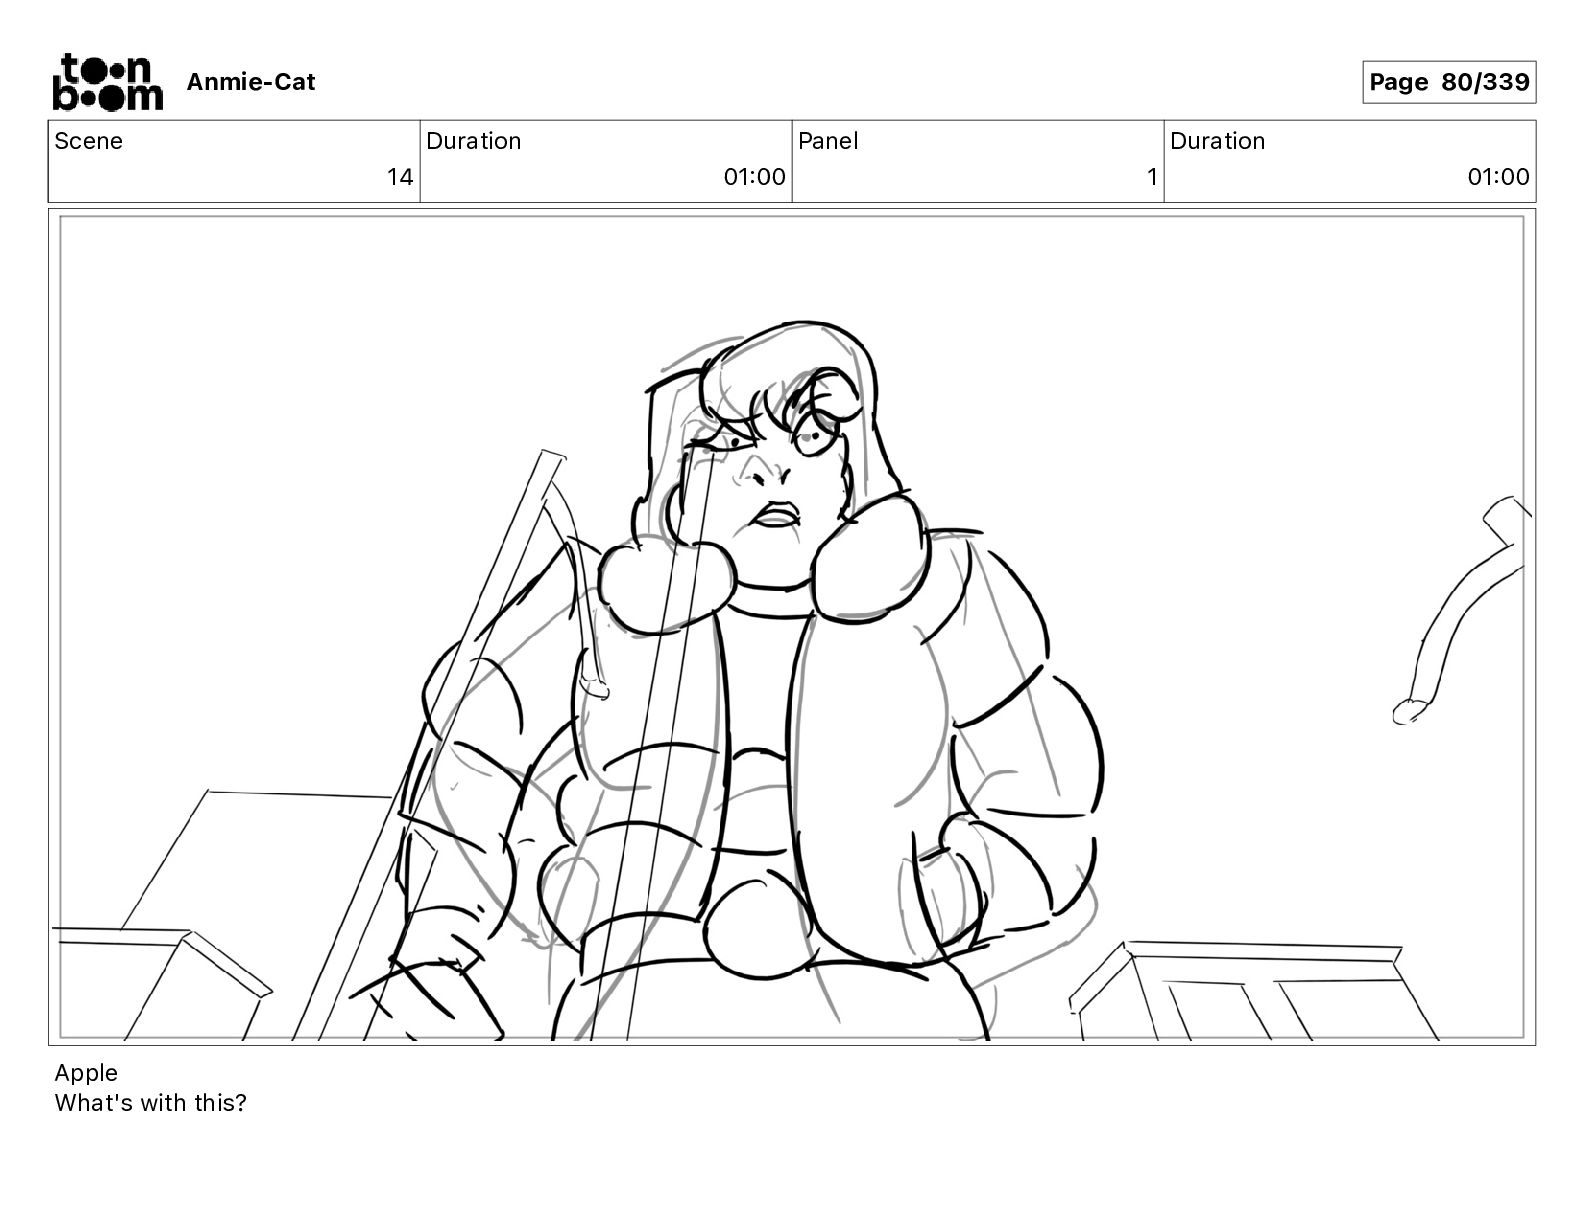The height and width of the screenshot is (1224, 1584).
Task: Click the Toon Boom logo
Action: point(107,82)
